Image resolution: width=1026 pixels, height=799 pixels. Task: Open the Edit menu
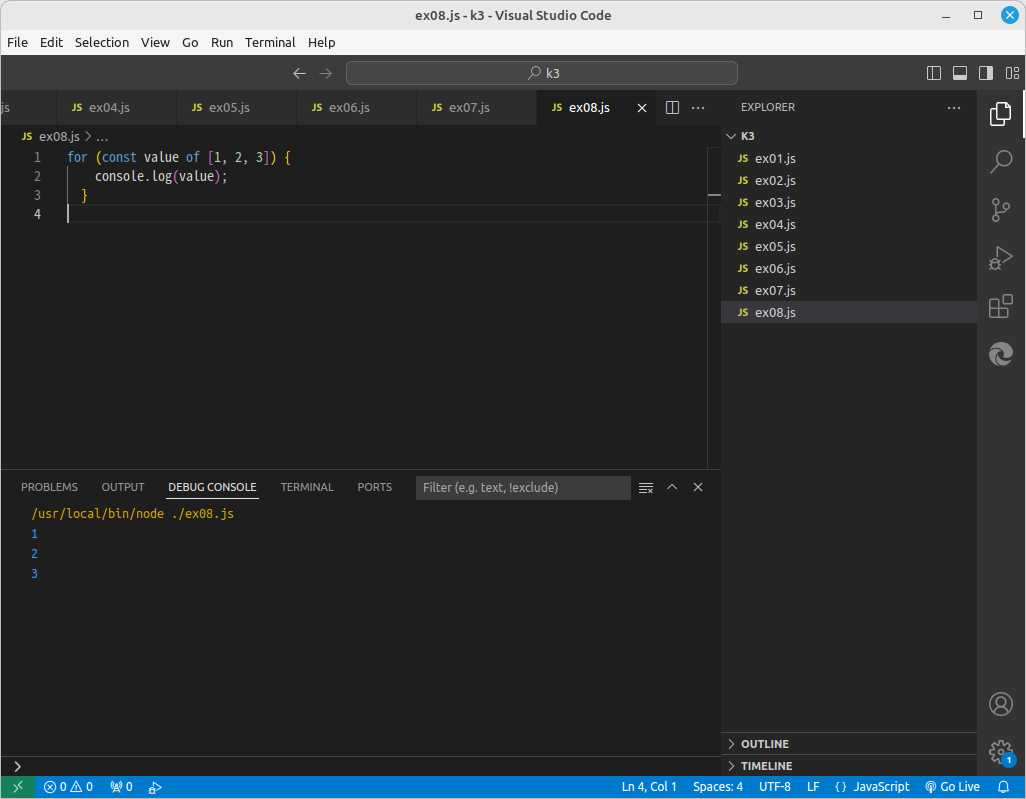coord(51,43)
